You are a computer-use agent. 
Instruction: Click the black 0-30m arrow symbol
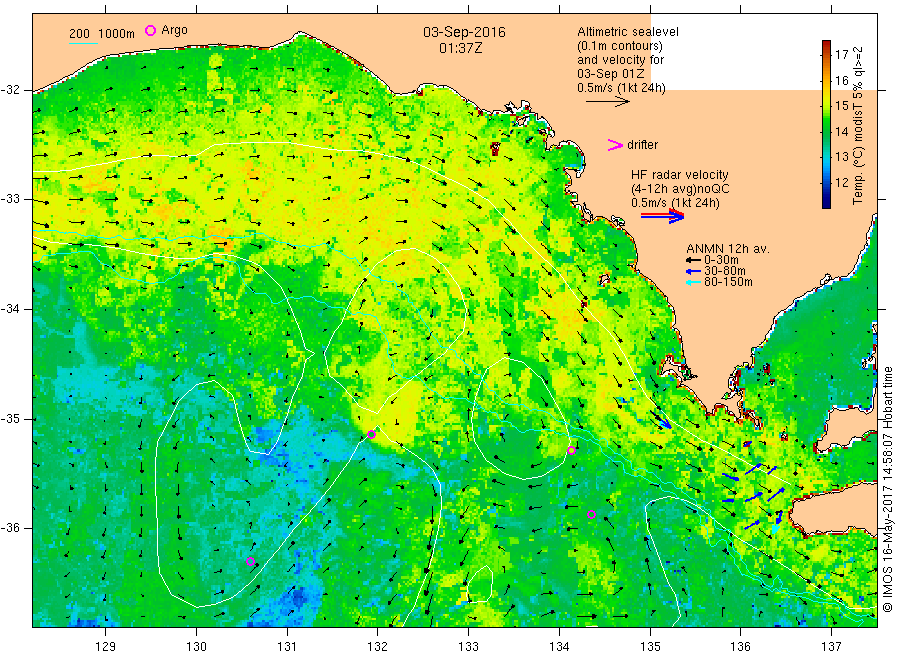tap(693, 260)
